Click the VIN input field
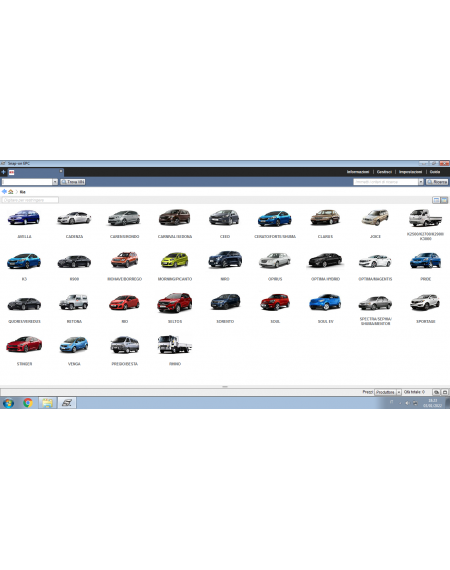 click(27, 182)
